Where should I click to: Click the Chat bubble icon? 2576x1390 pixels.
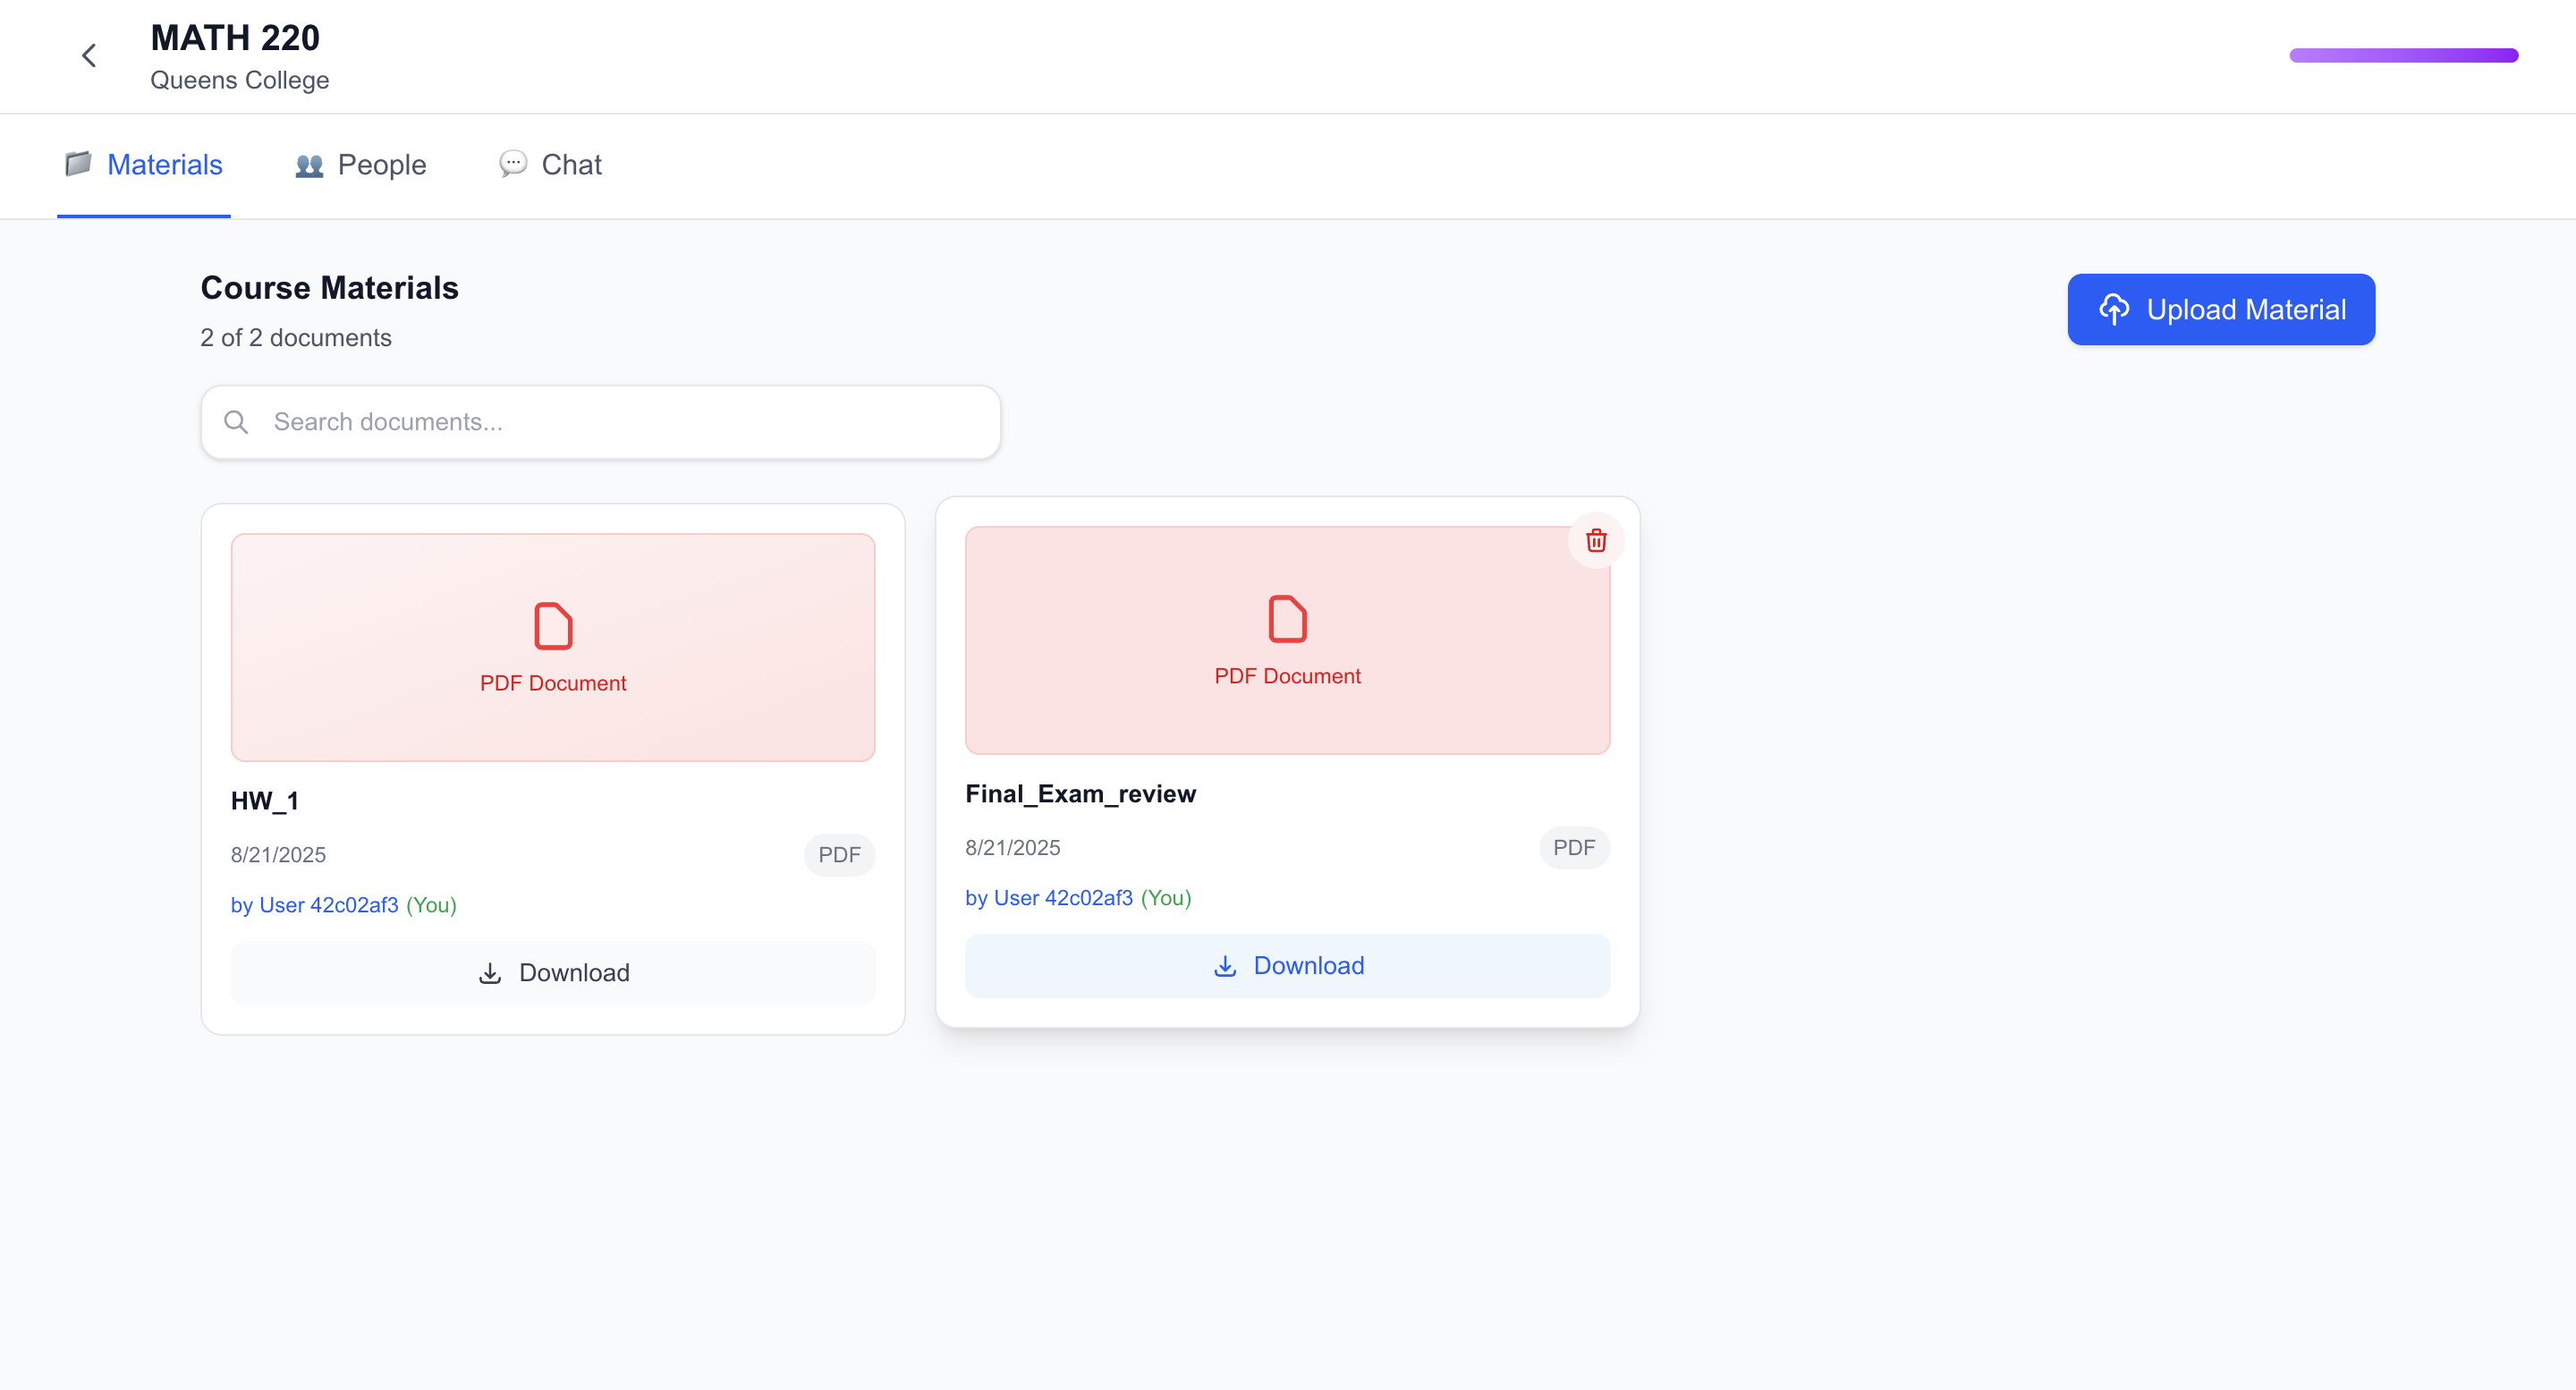point(513,164)
